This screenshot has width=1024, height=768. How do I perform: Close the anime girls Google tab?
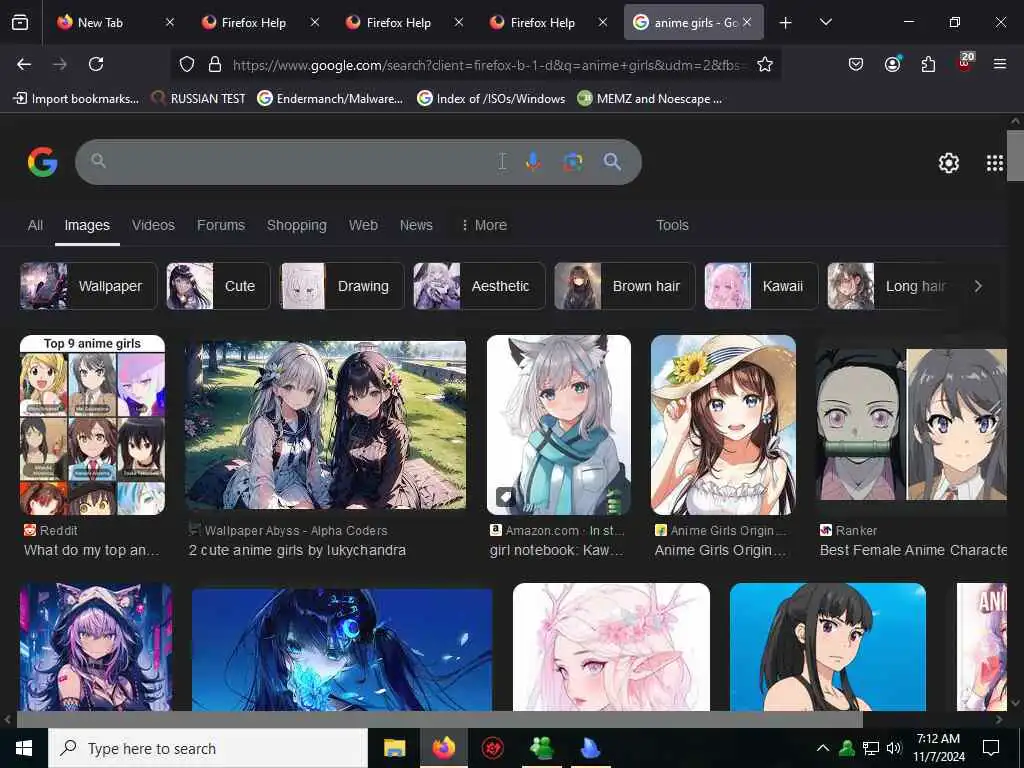[x=747, y=22]
